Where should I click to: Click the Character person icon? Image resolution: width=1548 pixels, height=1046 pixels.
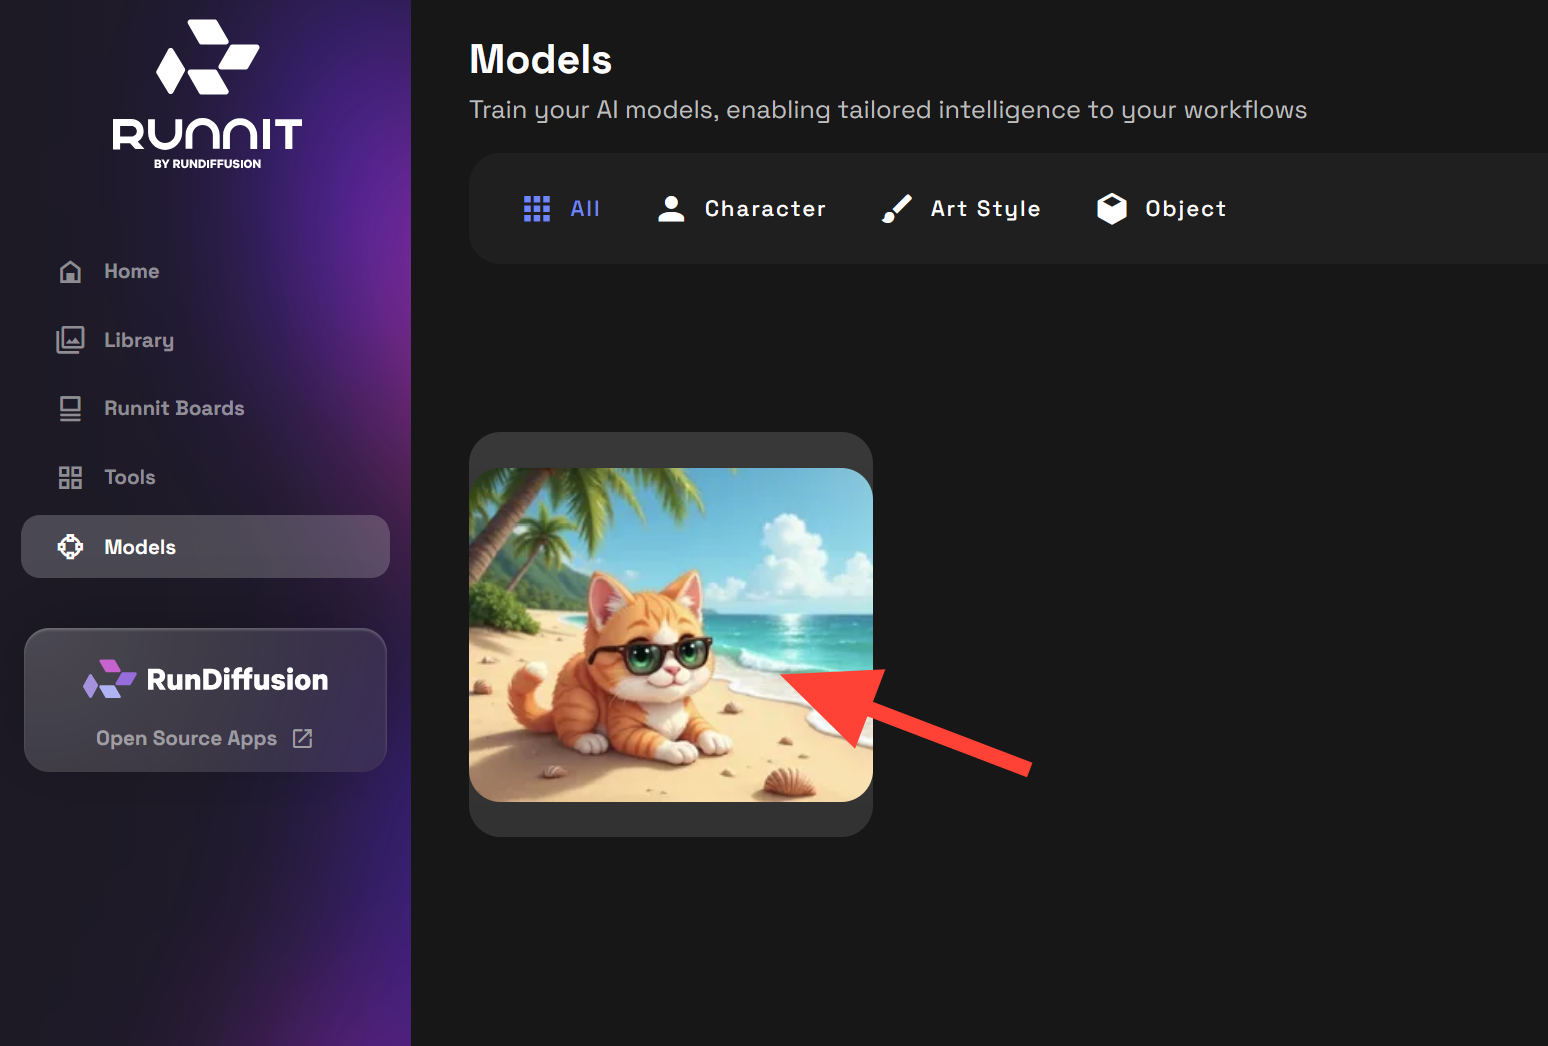[671, 208]
